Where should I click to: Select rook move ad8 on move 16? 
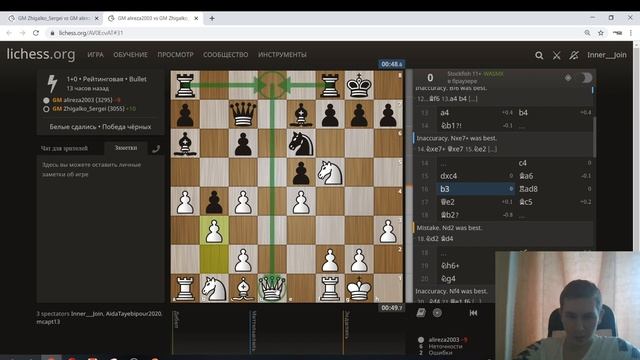554,189
